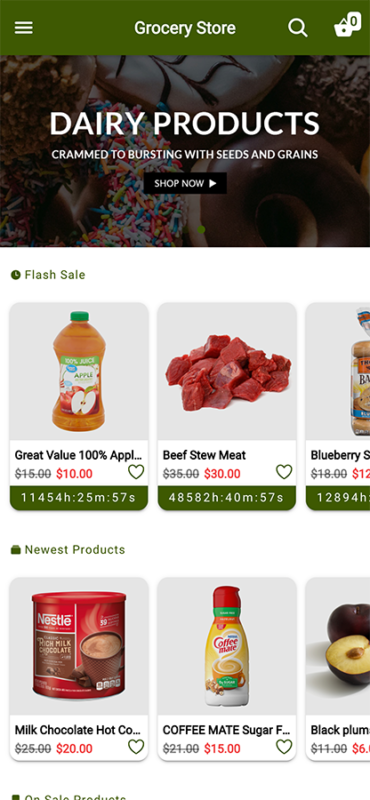Open the Nestle hot chocolate image
This screenshot has width=370, height=800.
pos(79,646)
